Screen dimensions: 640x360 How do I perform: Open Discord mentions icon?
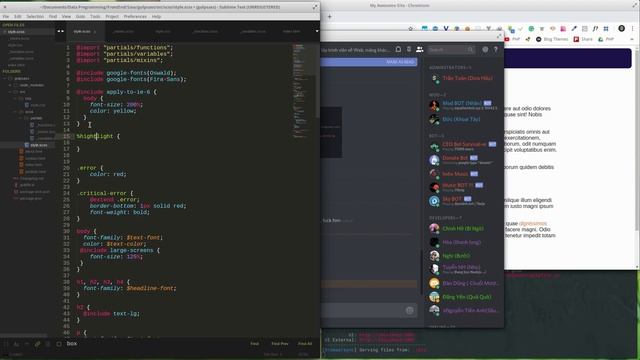pos(485,49)
